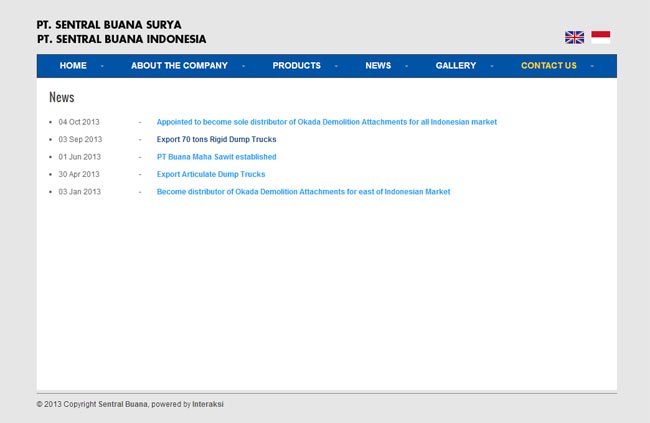650x423 pixels.
Task: Visit the Interaksi link in the footer
Action: 208,404
